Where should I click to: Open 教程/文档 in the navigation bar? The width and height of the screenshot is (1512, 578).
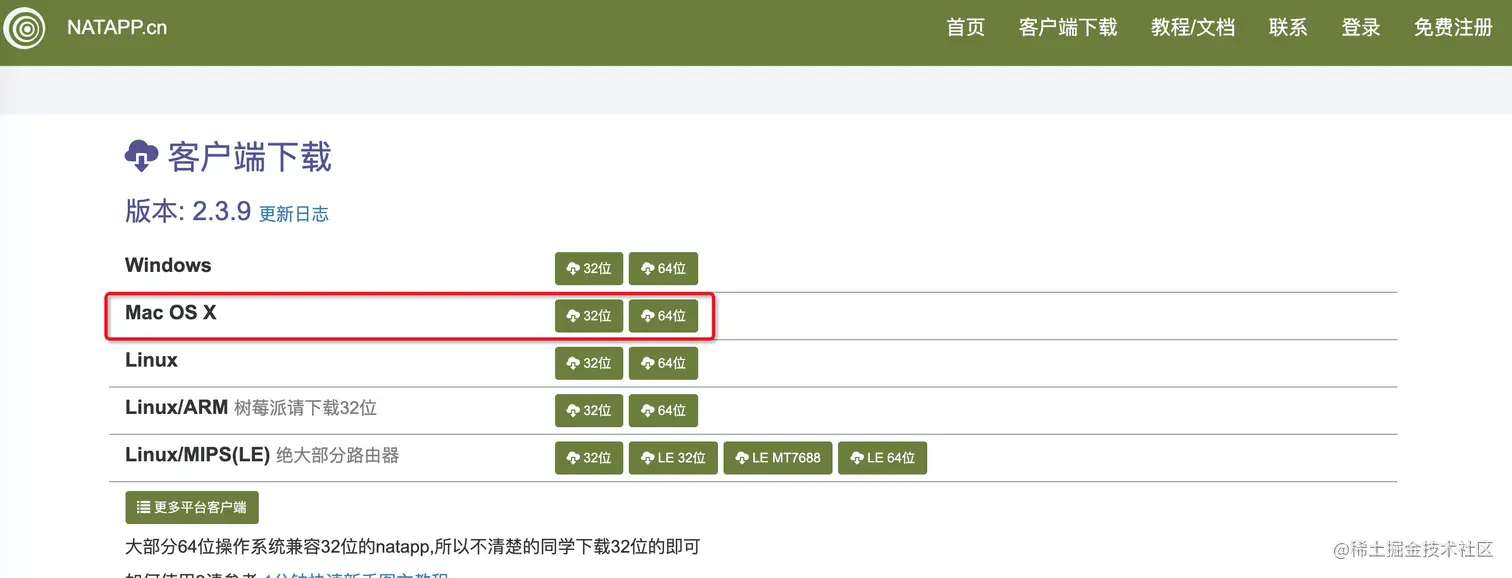[1193, 28]
